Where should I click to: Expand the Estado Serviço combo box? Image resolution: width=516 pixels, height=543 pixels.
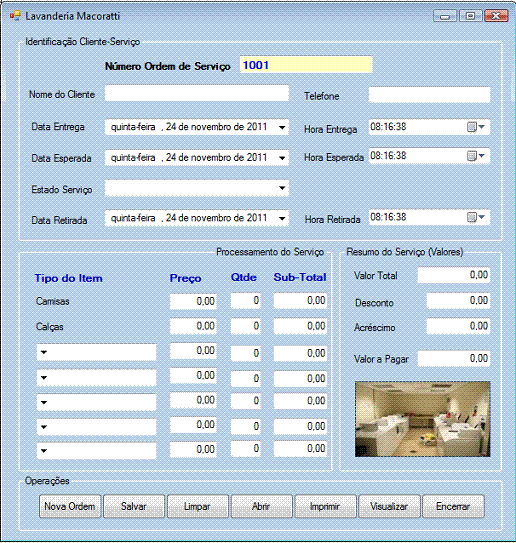click(x=282, y=188)
